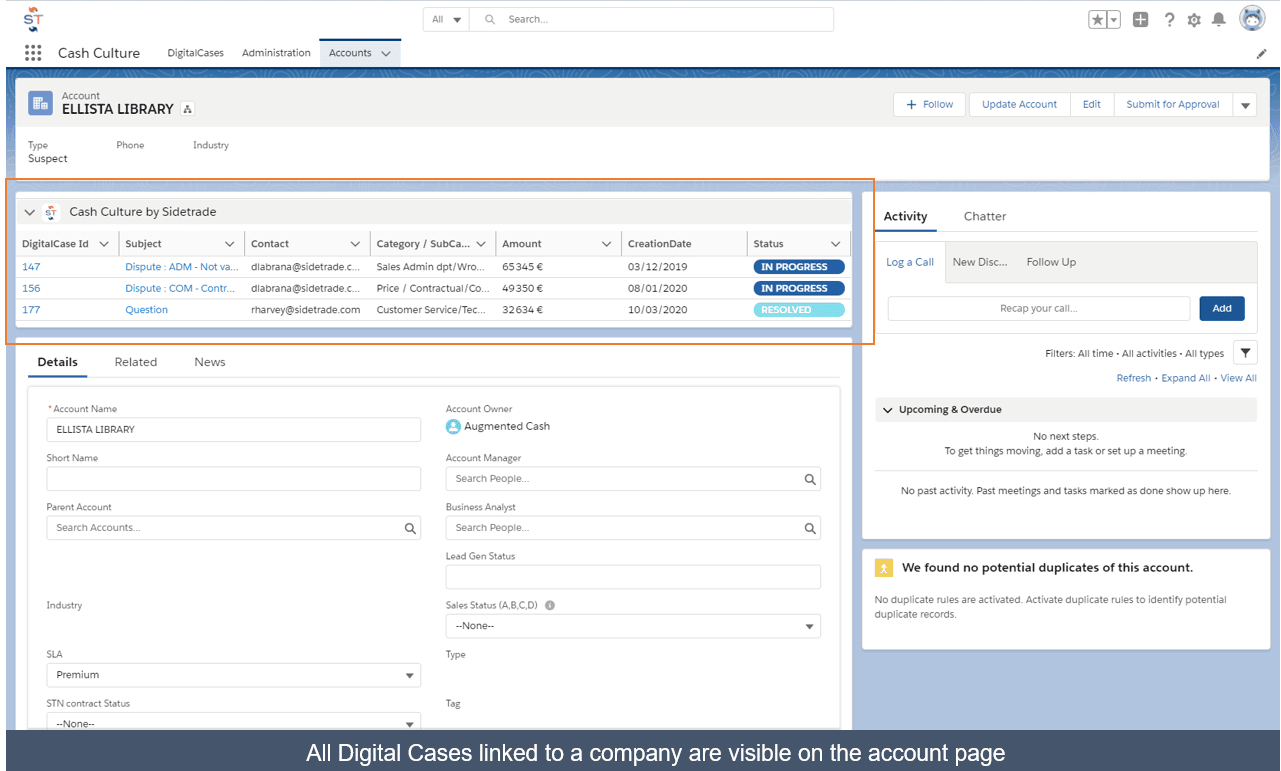Open the activity filter funnel icon

tap(1245, 352)
